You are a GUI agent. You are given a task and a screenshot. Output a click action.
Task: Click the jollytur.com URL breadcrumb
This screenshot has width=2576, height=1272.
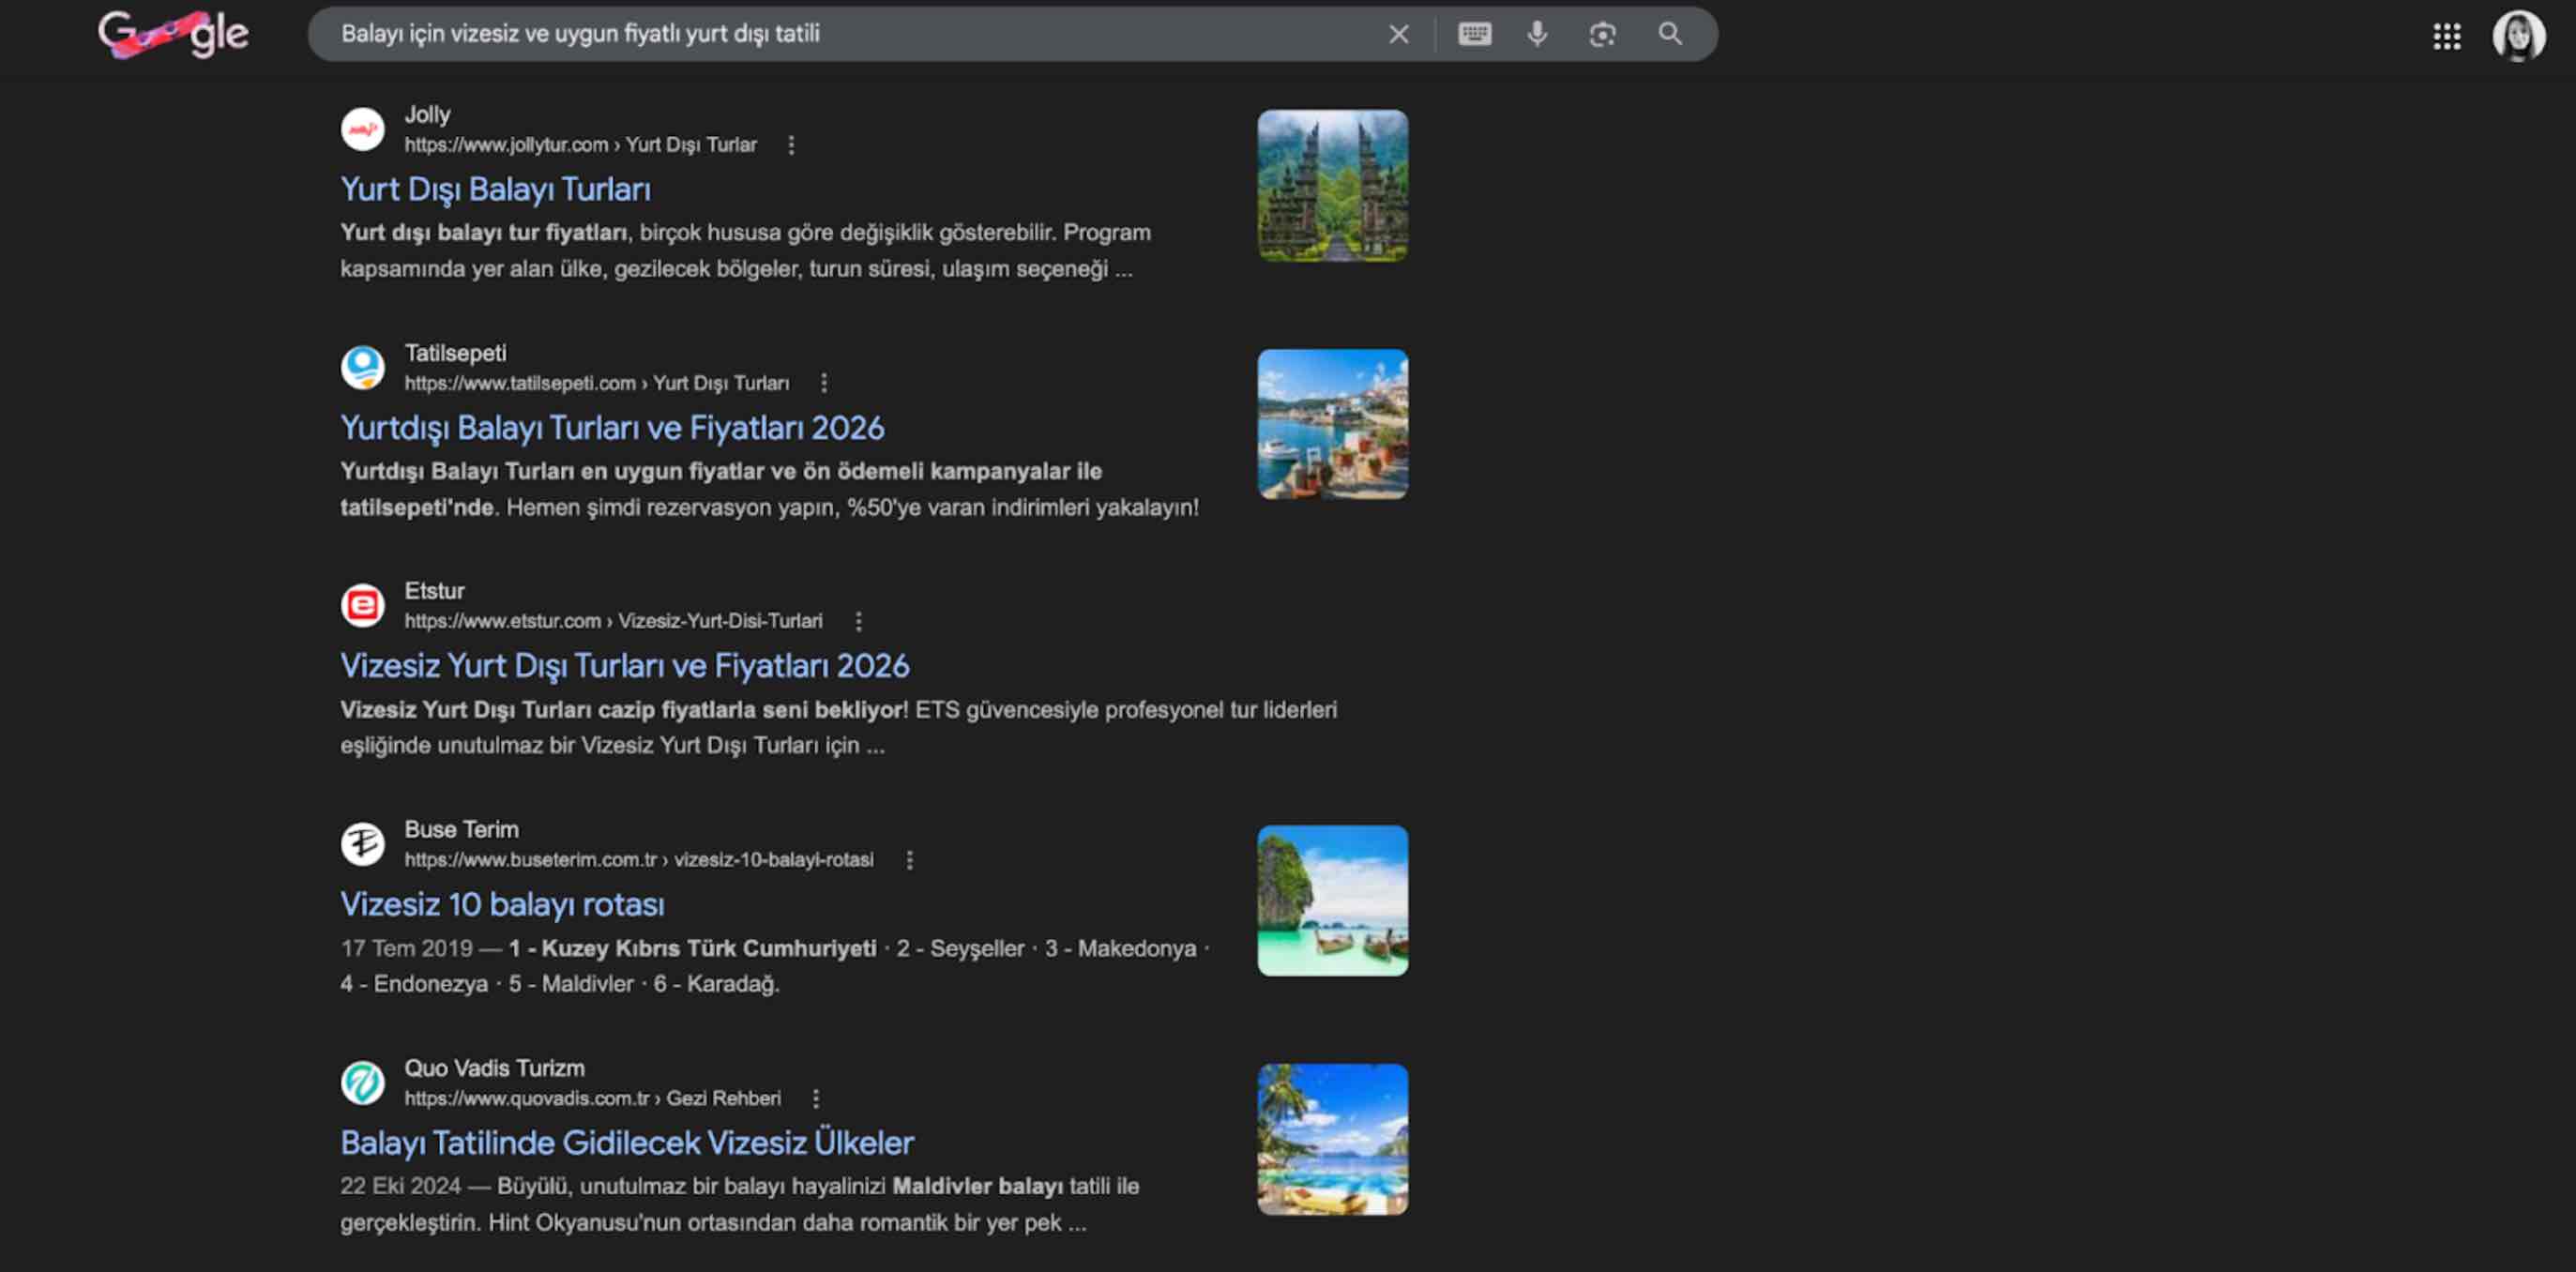[580, 145]
